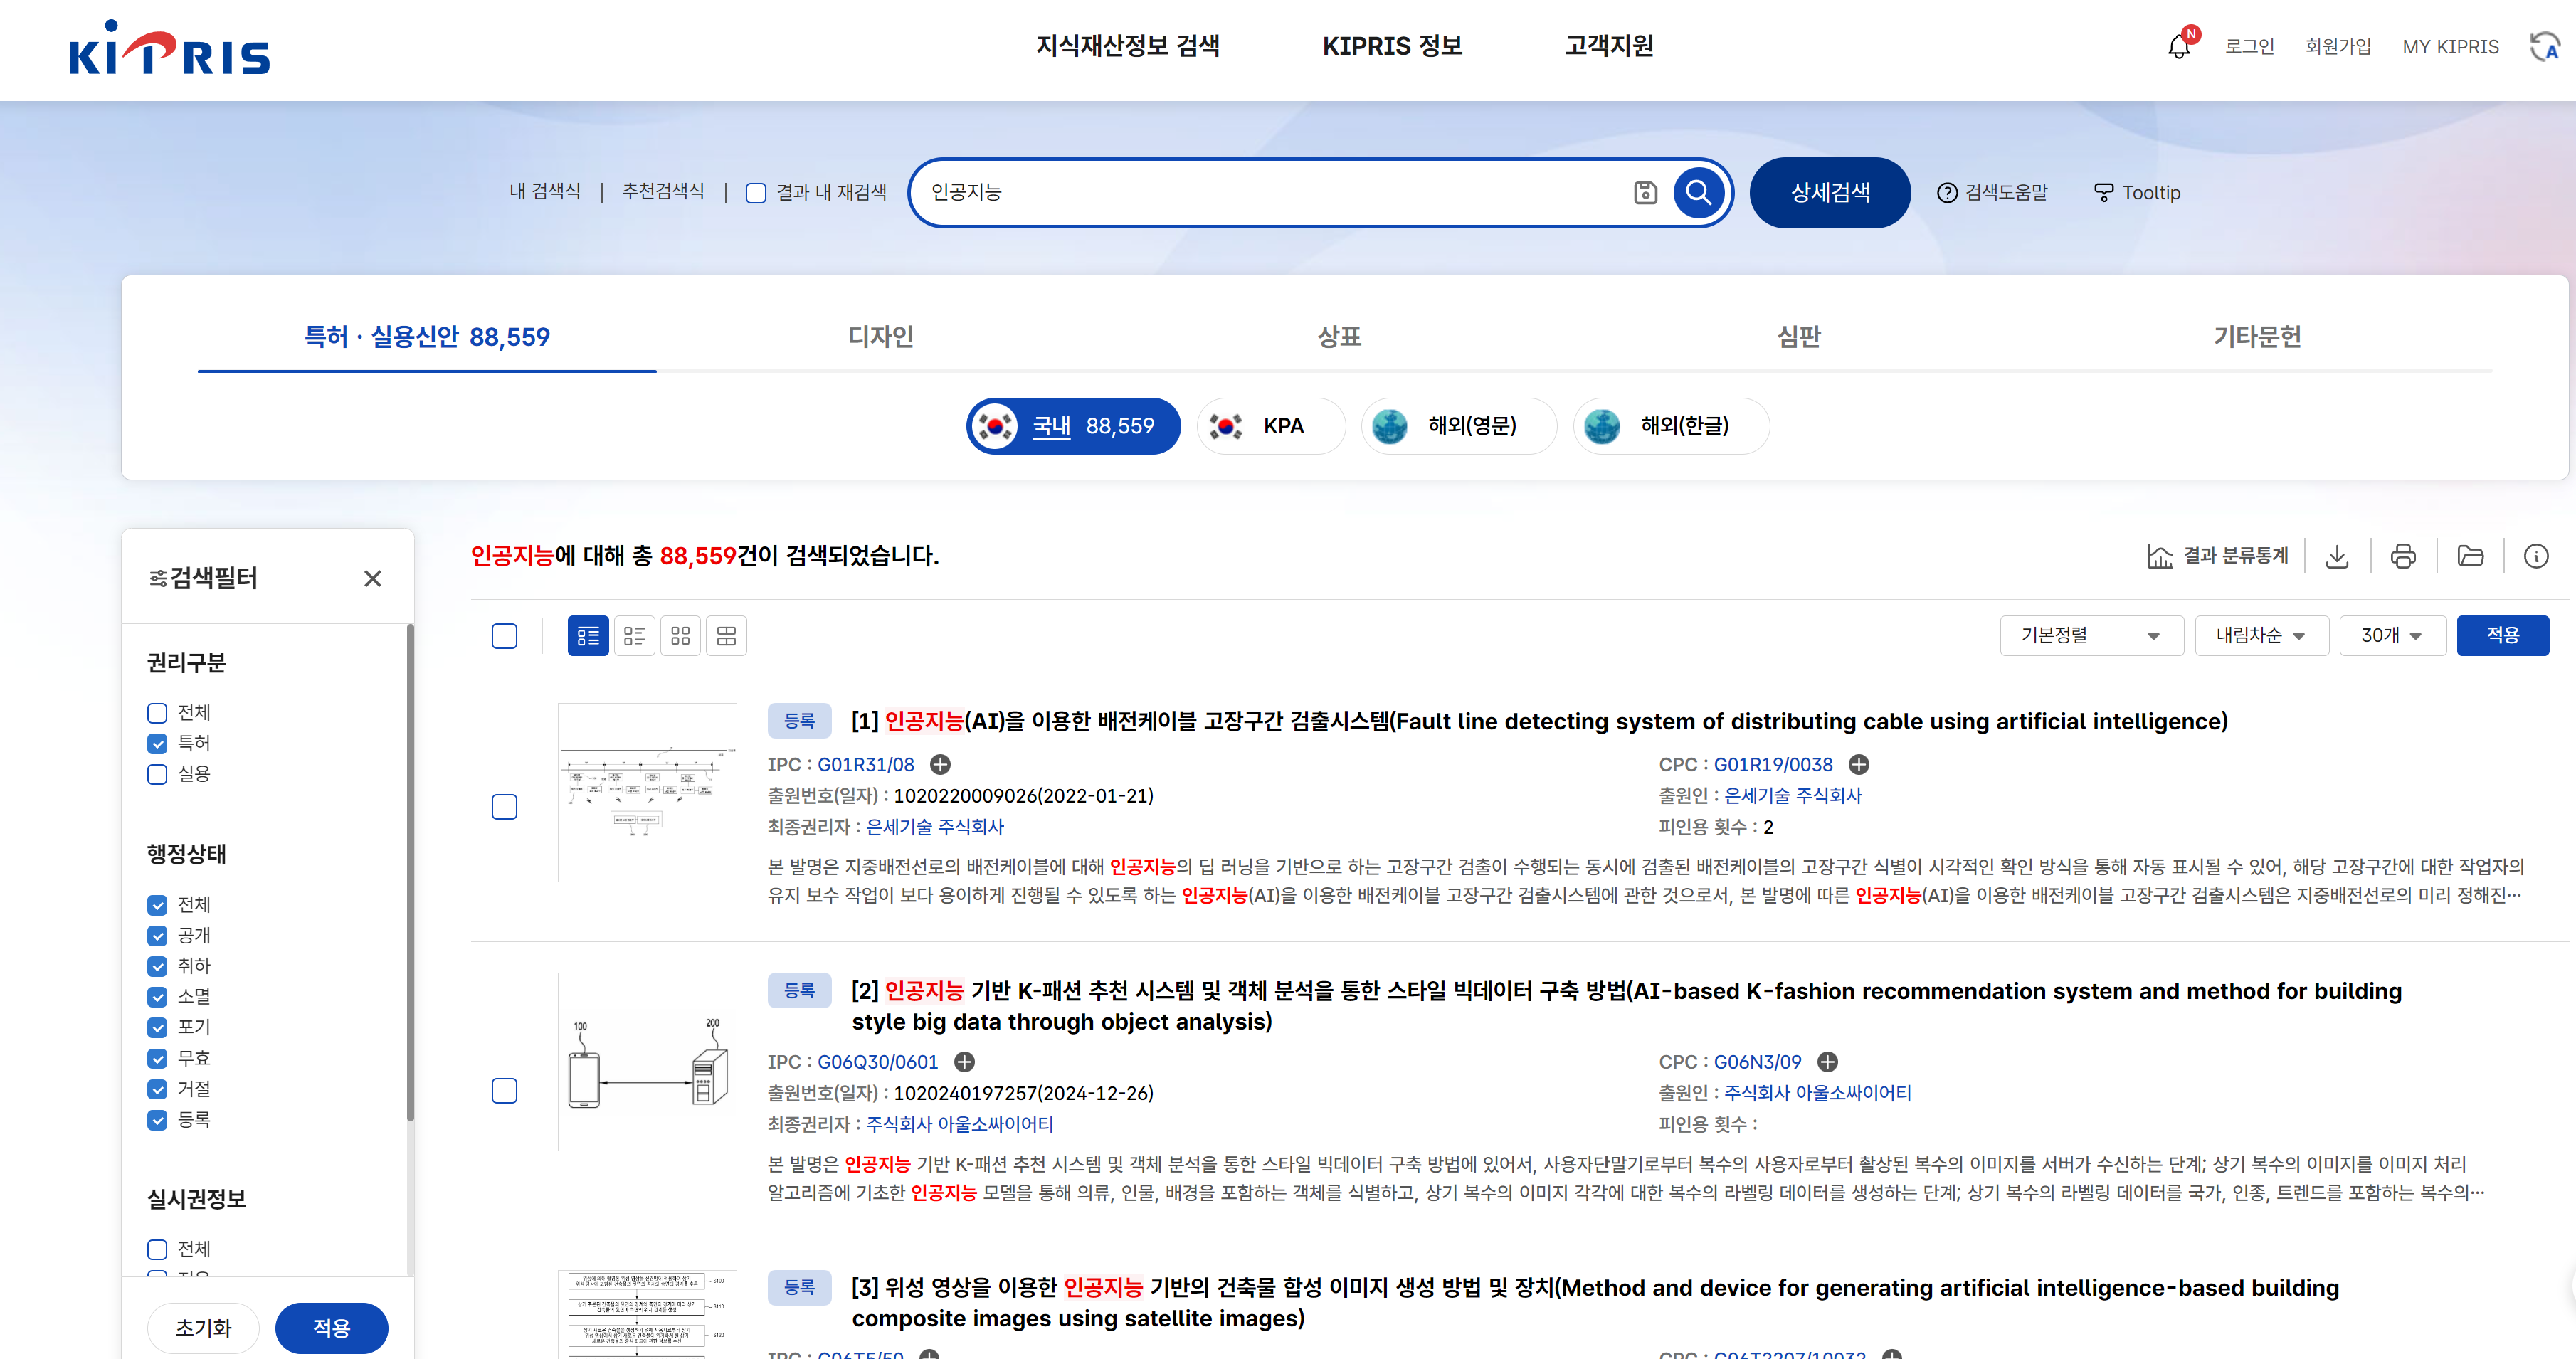Click the download results icon
Viewport: 2576px width, 1359px height.
(x=2337, y=556)
